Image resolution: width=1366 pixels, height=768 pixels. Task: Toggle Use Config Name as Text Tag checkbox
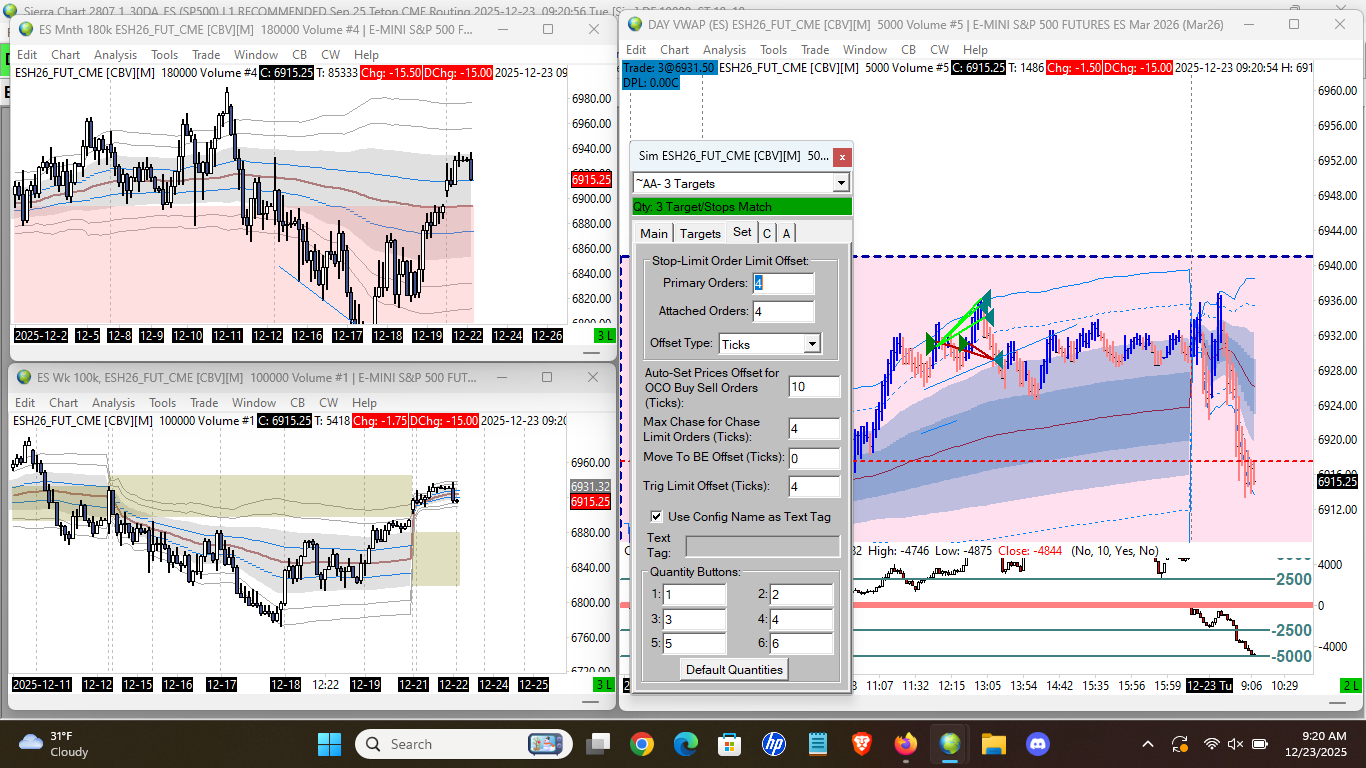[x=657, y=517]
